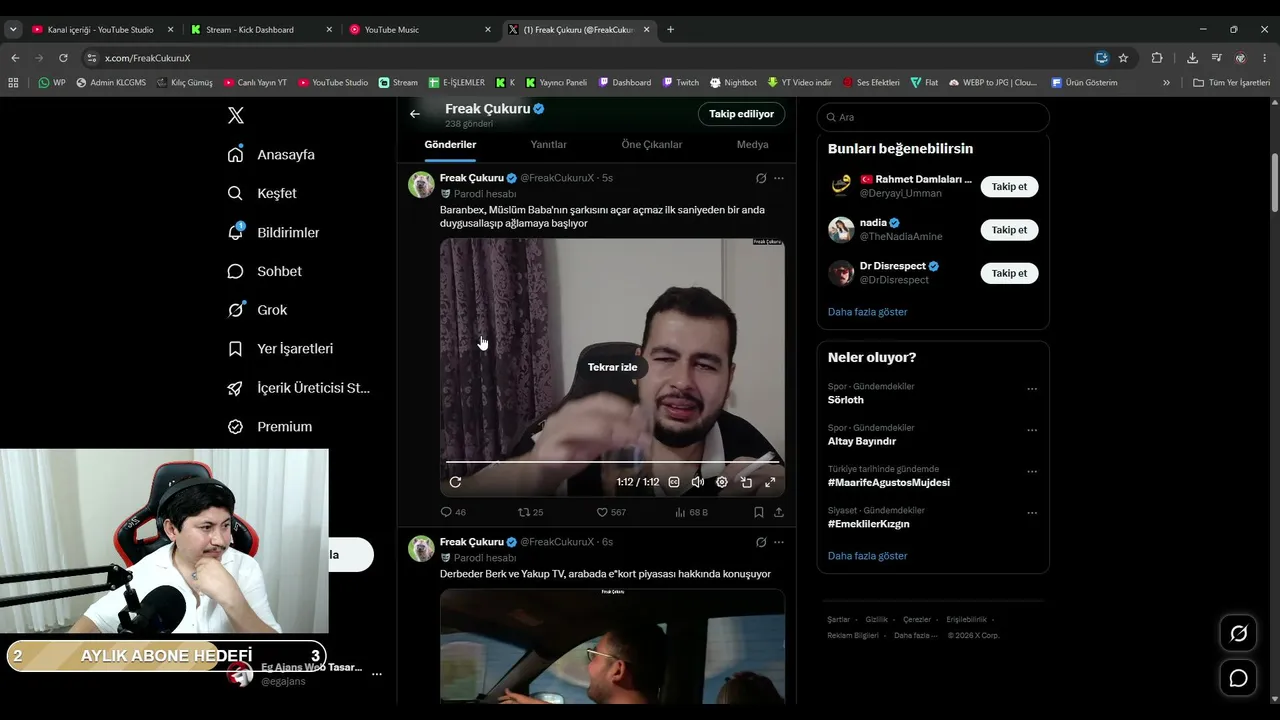
Task: Open more options for the Altay Bayındır trend
Action: (x=1032, y=430)
